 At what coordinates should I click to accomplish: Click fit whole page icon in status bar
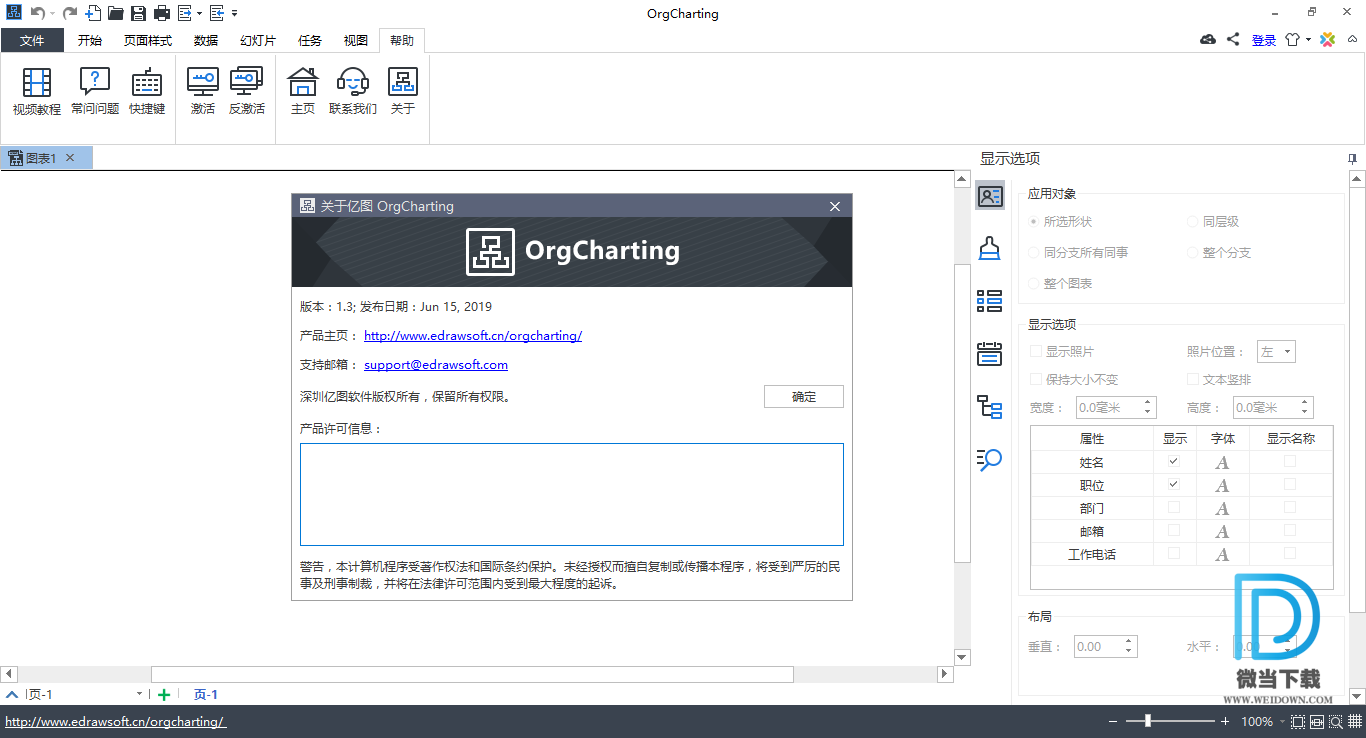tap(1298, 722)
